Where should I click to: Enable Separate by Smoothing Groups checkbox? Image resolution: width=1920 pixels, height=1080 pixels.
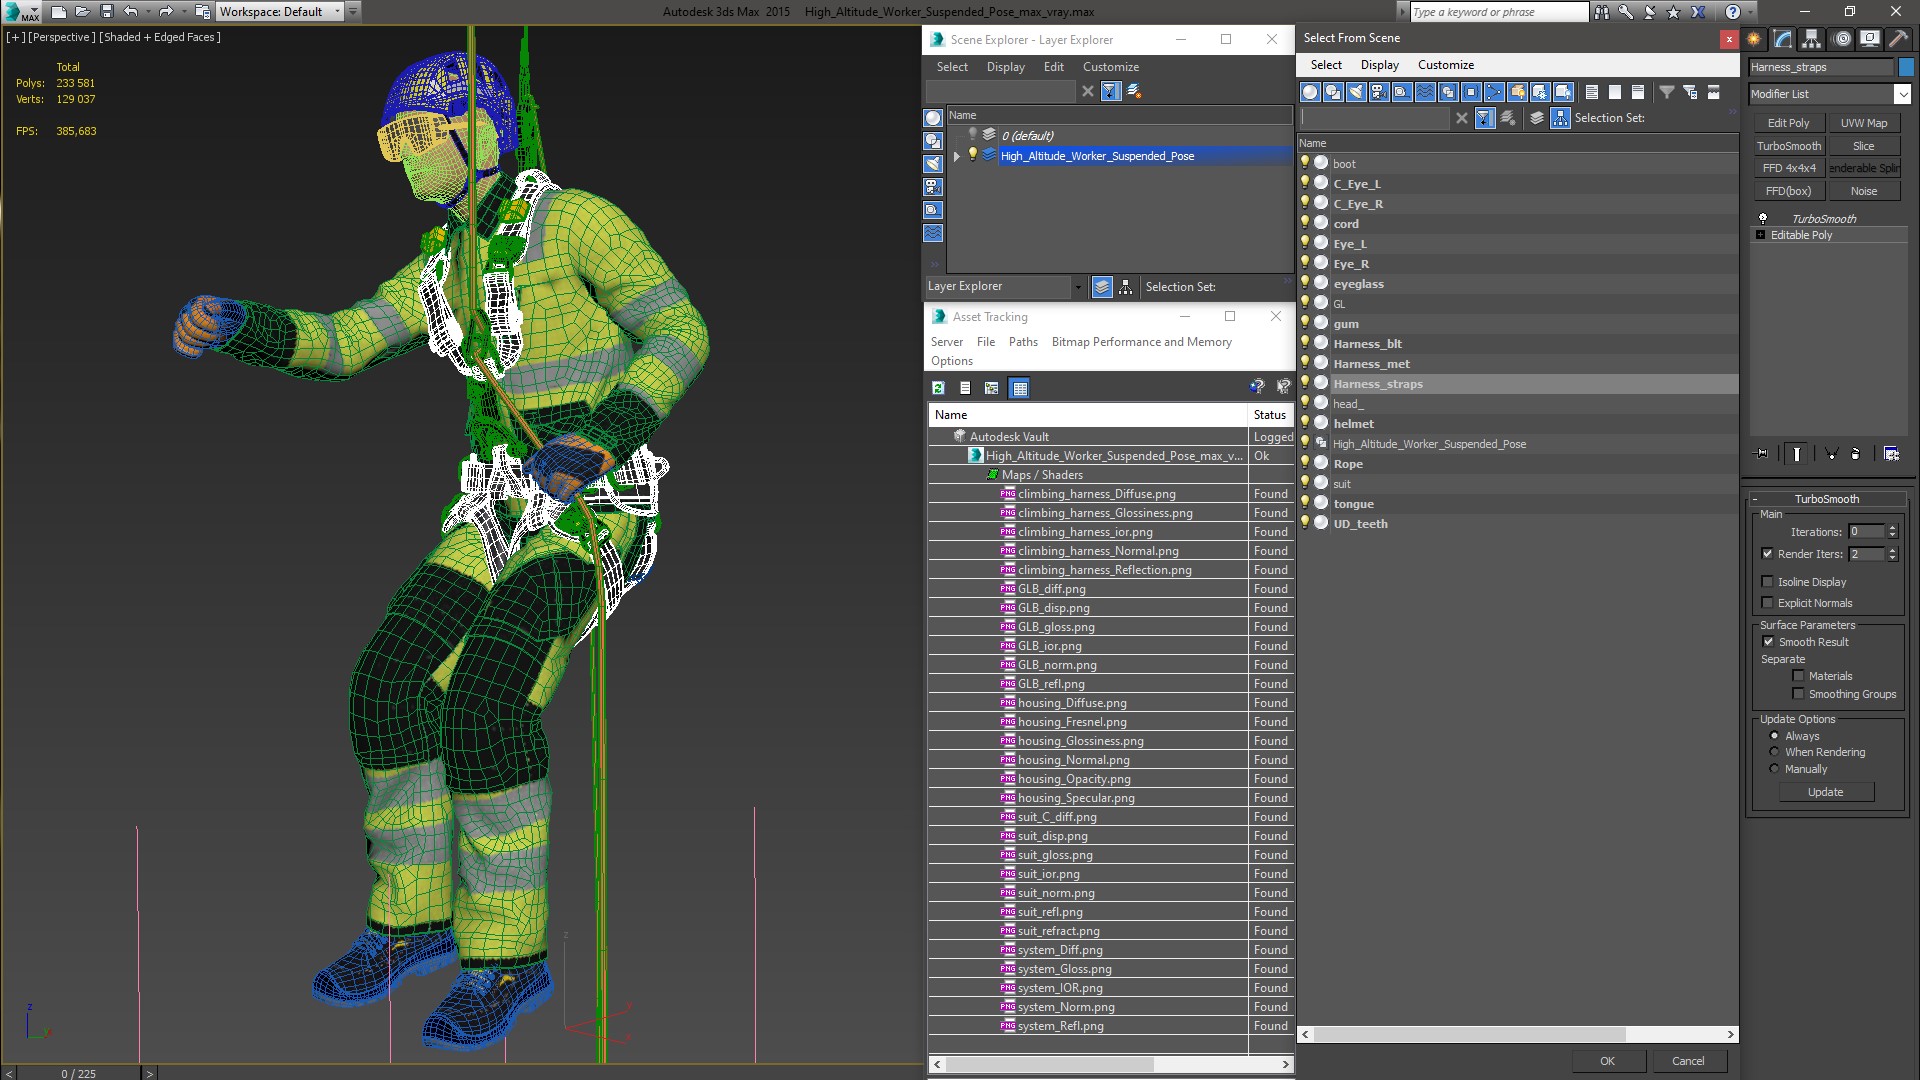pos(1798,694)
